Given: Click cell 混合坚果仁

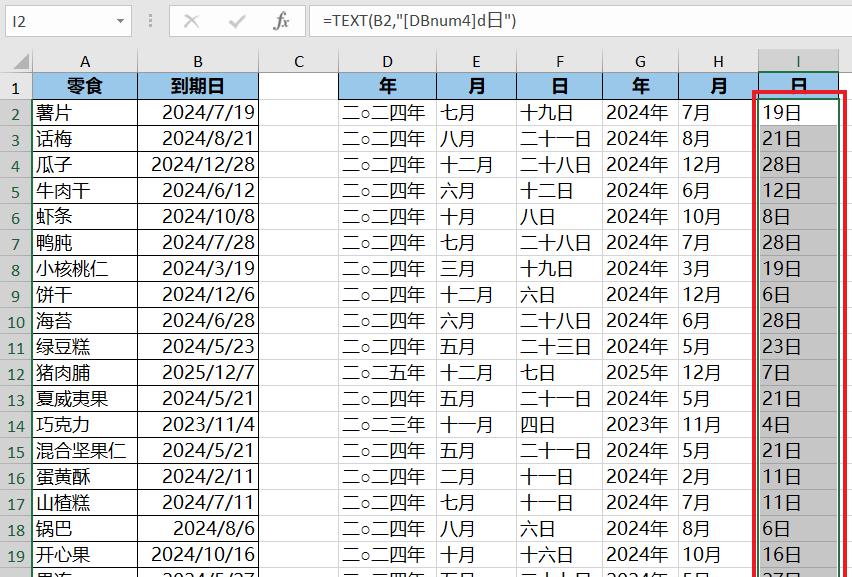Looking at the screenshot, I should pyautogui.click(x=85, y=450).
